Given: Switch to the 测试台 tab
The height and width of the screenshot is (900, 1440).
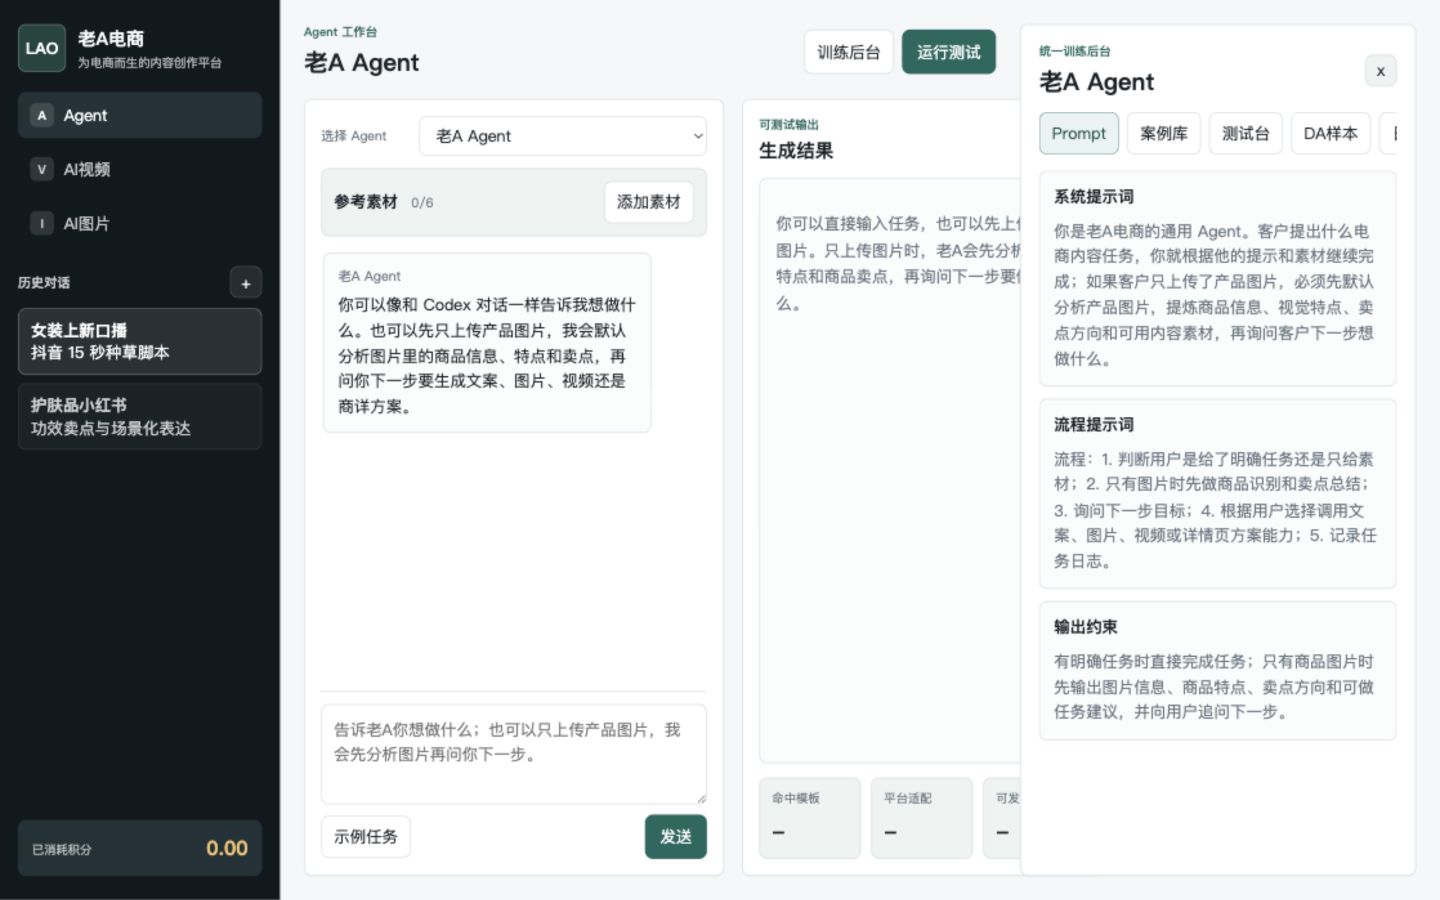Looking at the screenshot, I should [x=1246, y=133].
